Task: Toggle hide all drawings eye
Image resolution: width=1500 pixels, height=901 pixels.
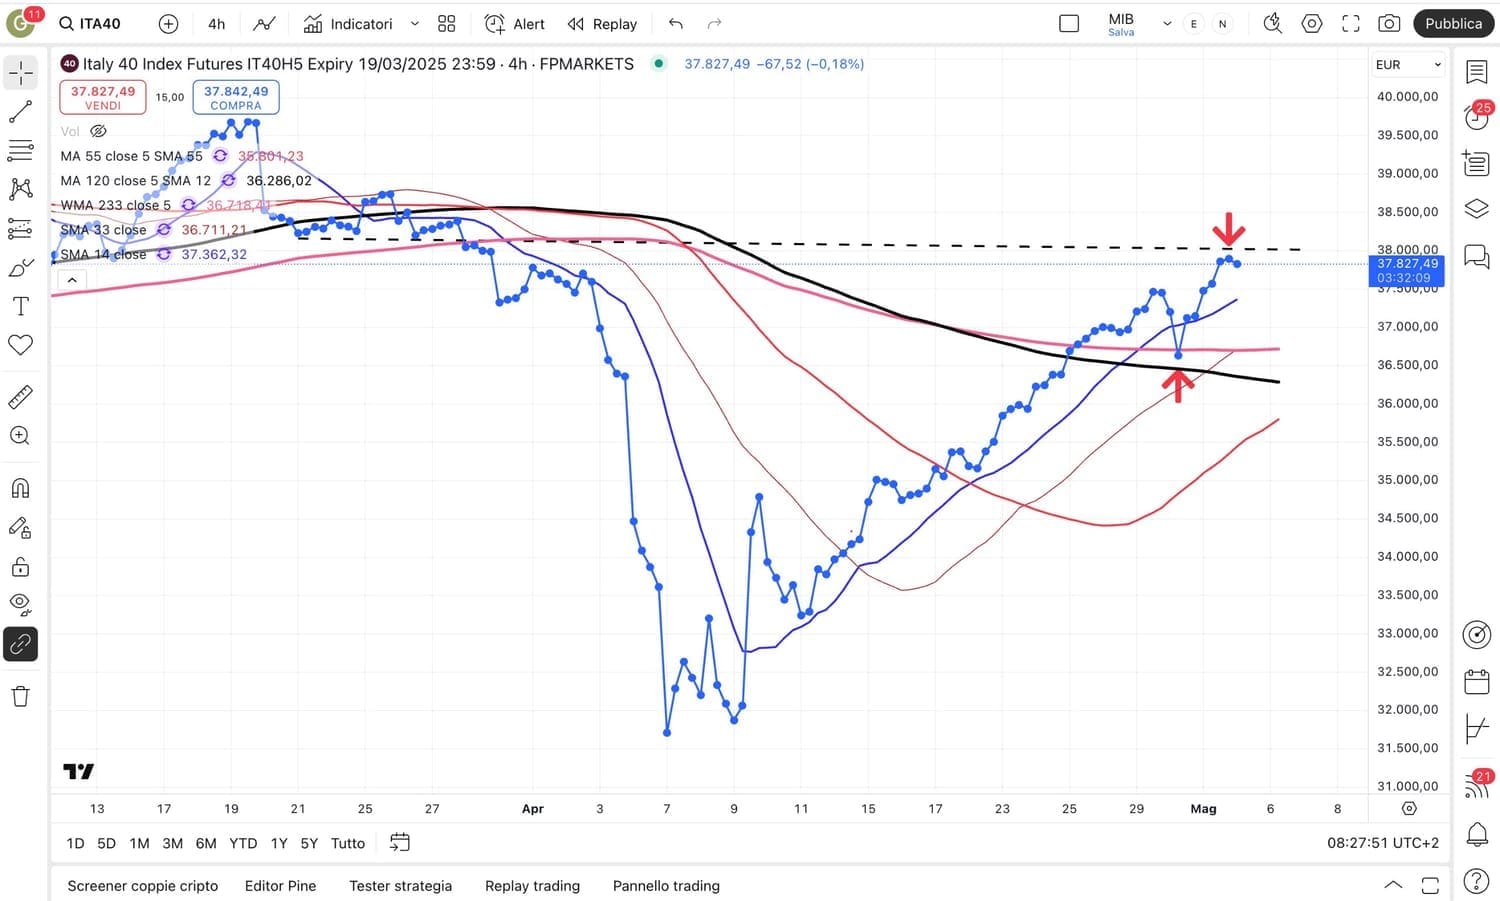Action: (21, 606)
